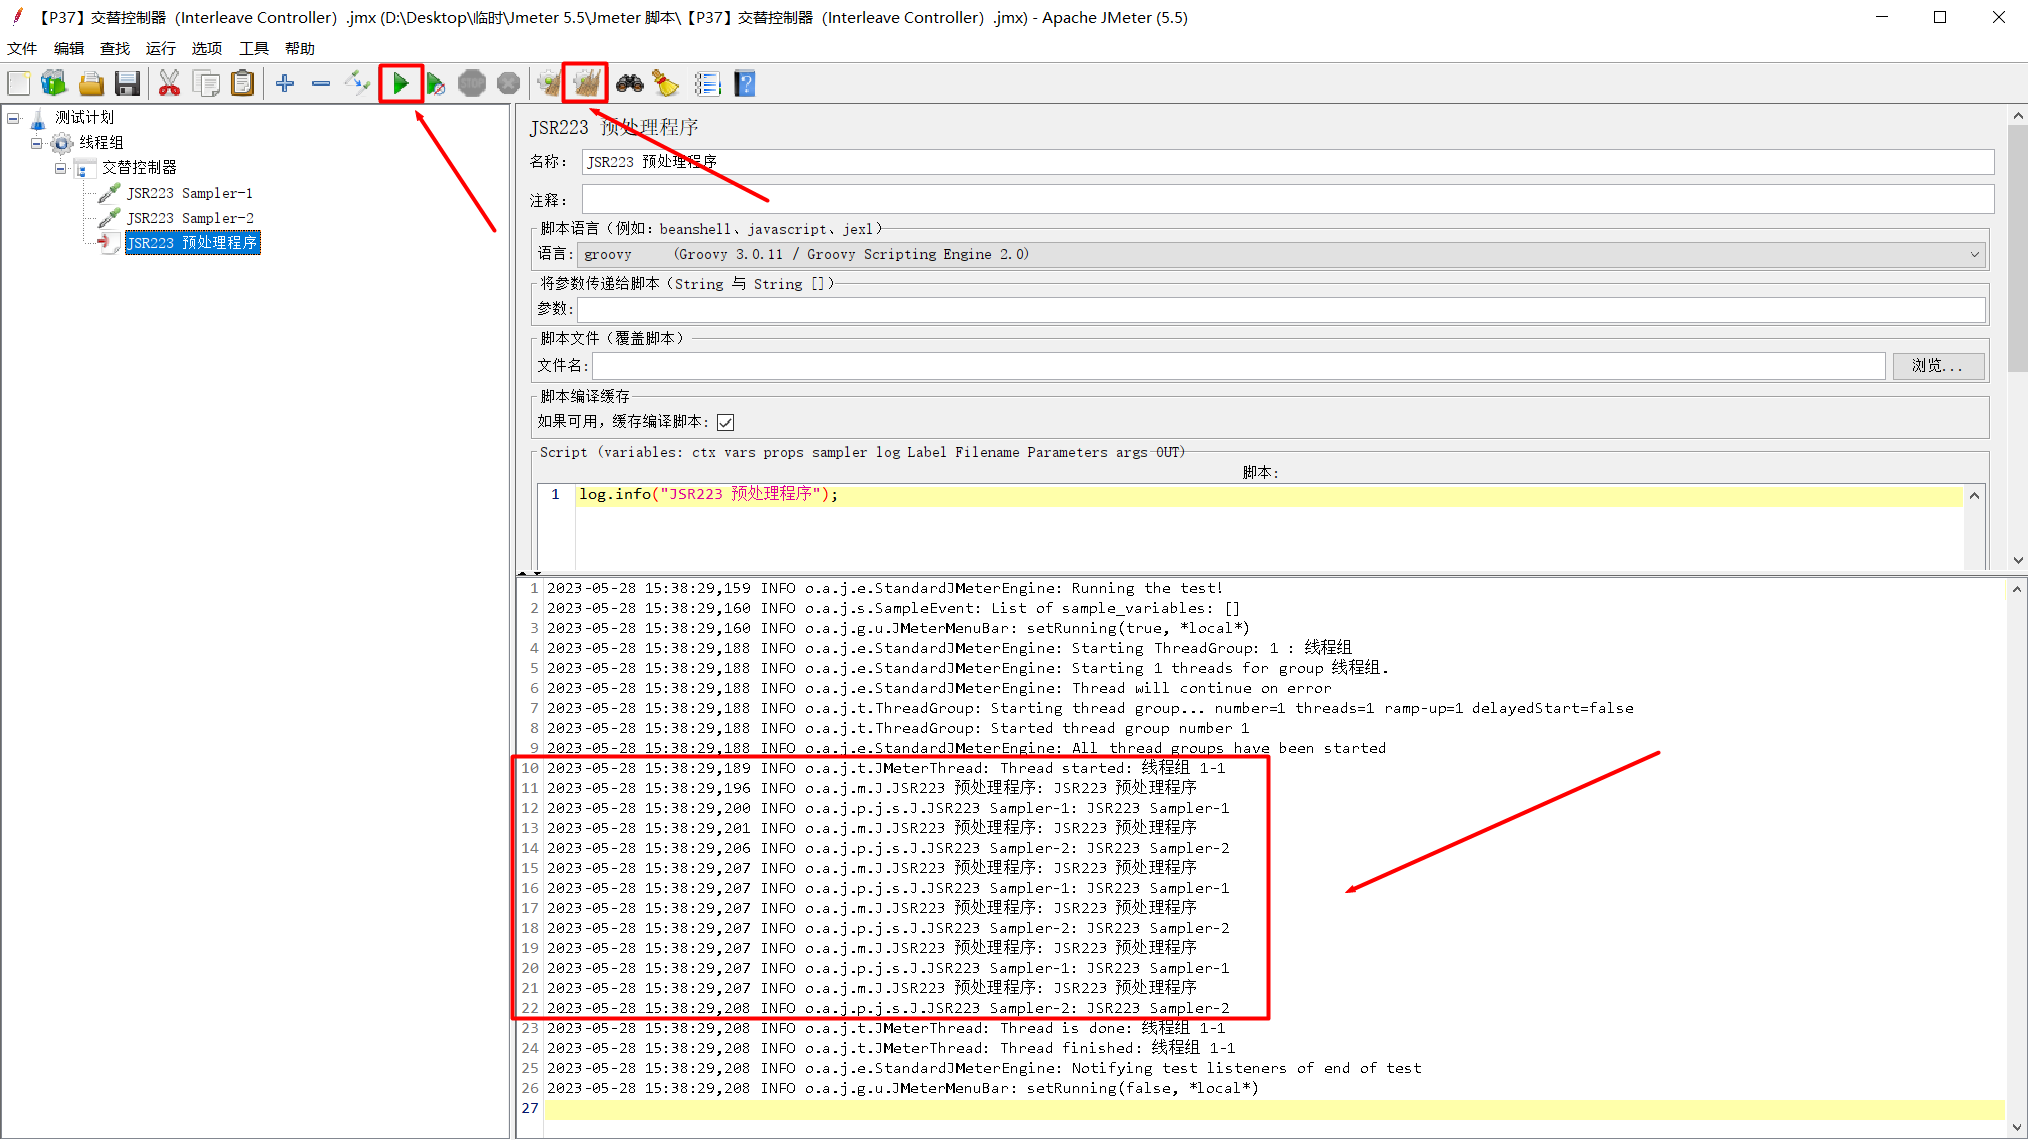Click Start no pauses icon

point(435,84)
